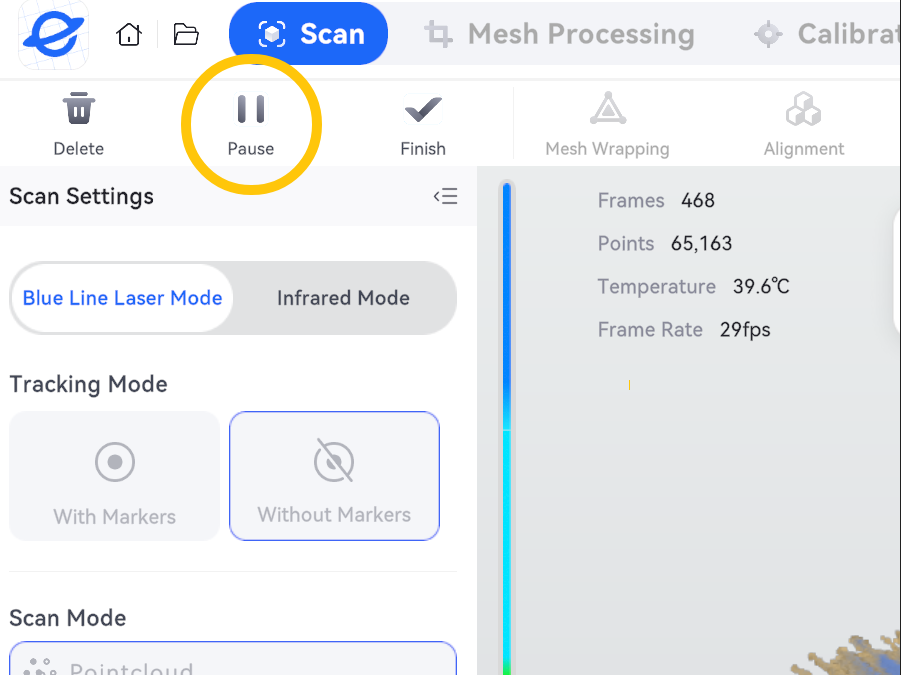This screenshot has width=901, height=675.
Task: Delete the current scan data
Action: pyautogui.click(x=79, y=124)
